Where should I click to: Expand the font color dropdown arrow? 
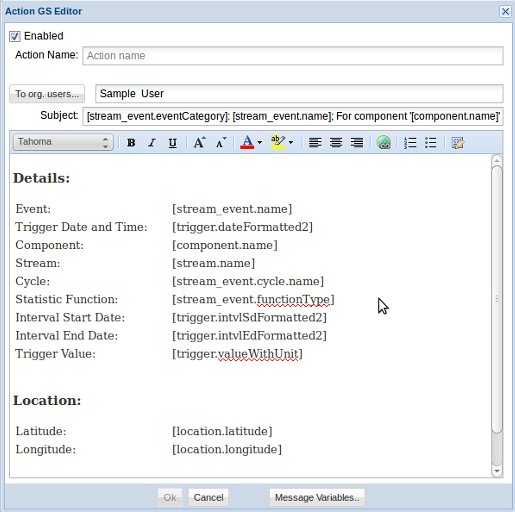[260, 143]
